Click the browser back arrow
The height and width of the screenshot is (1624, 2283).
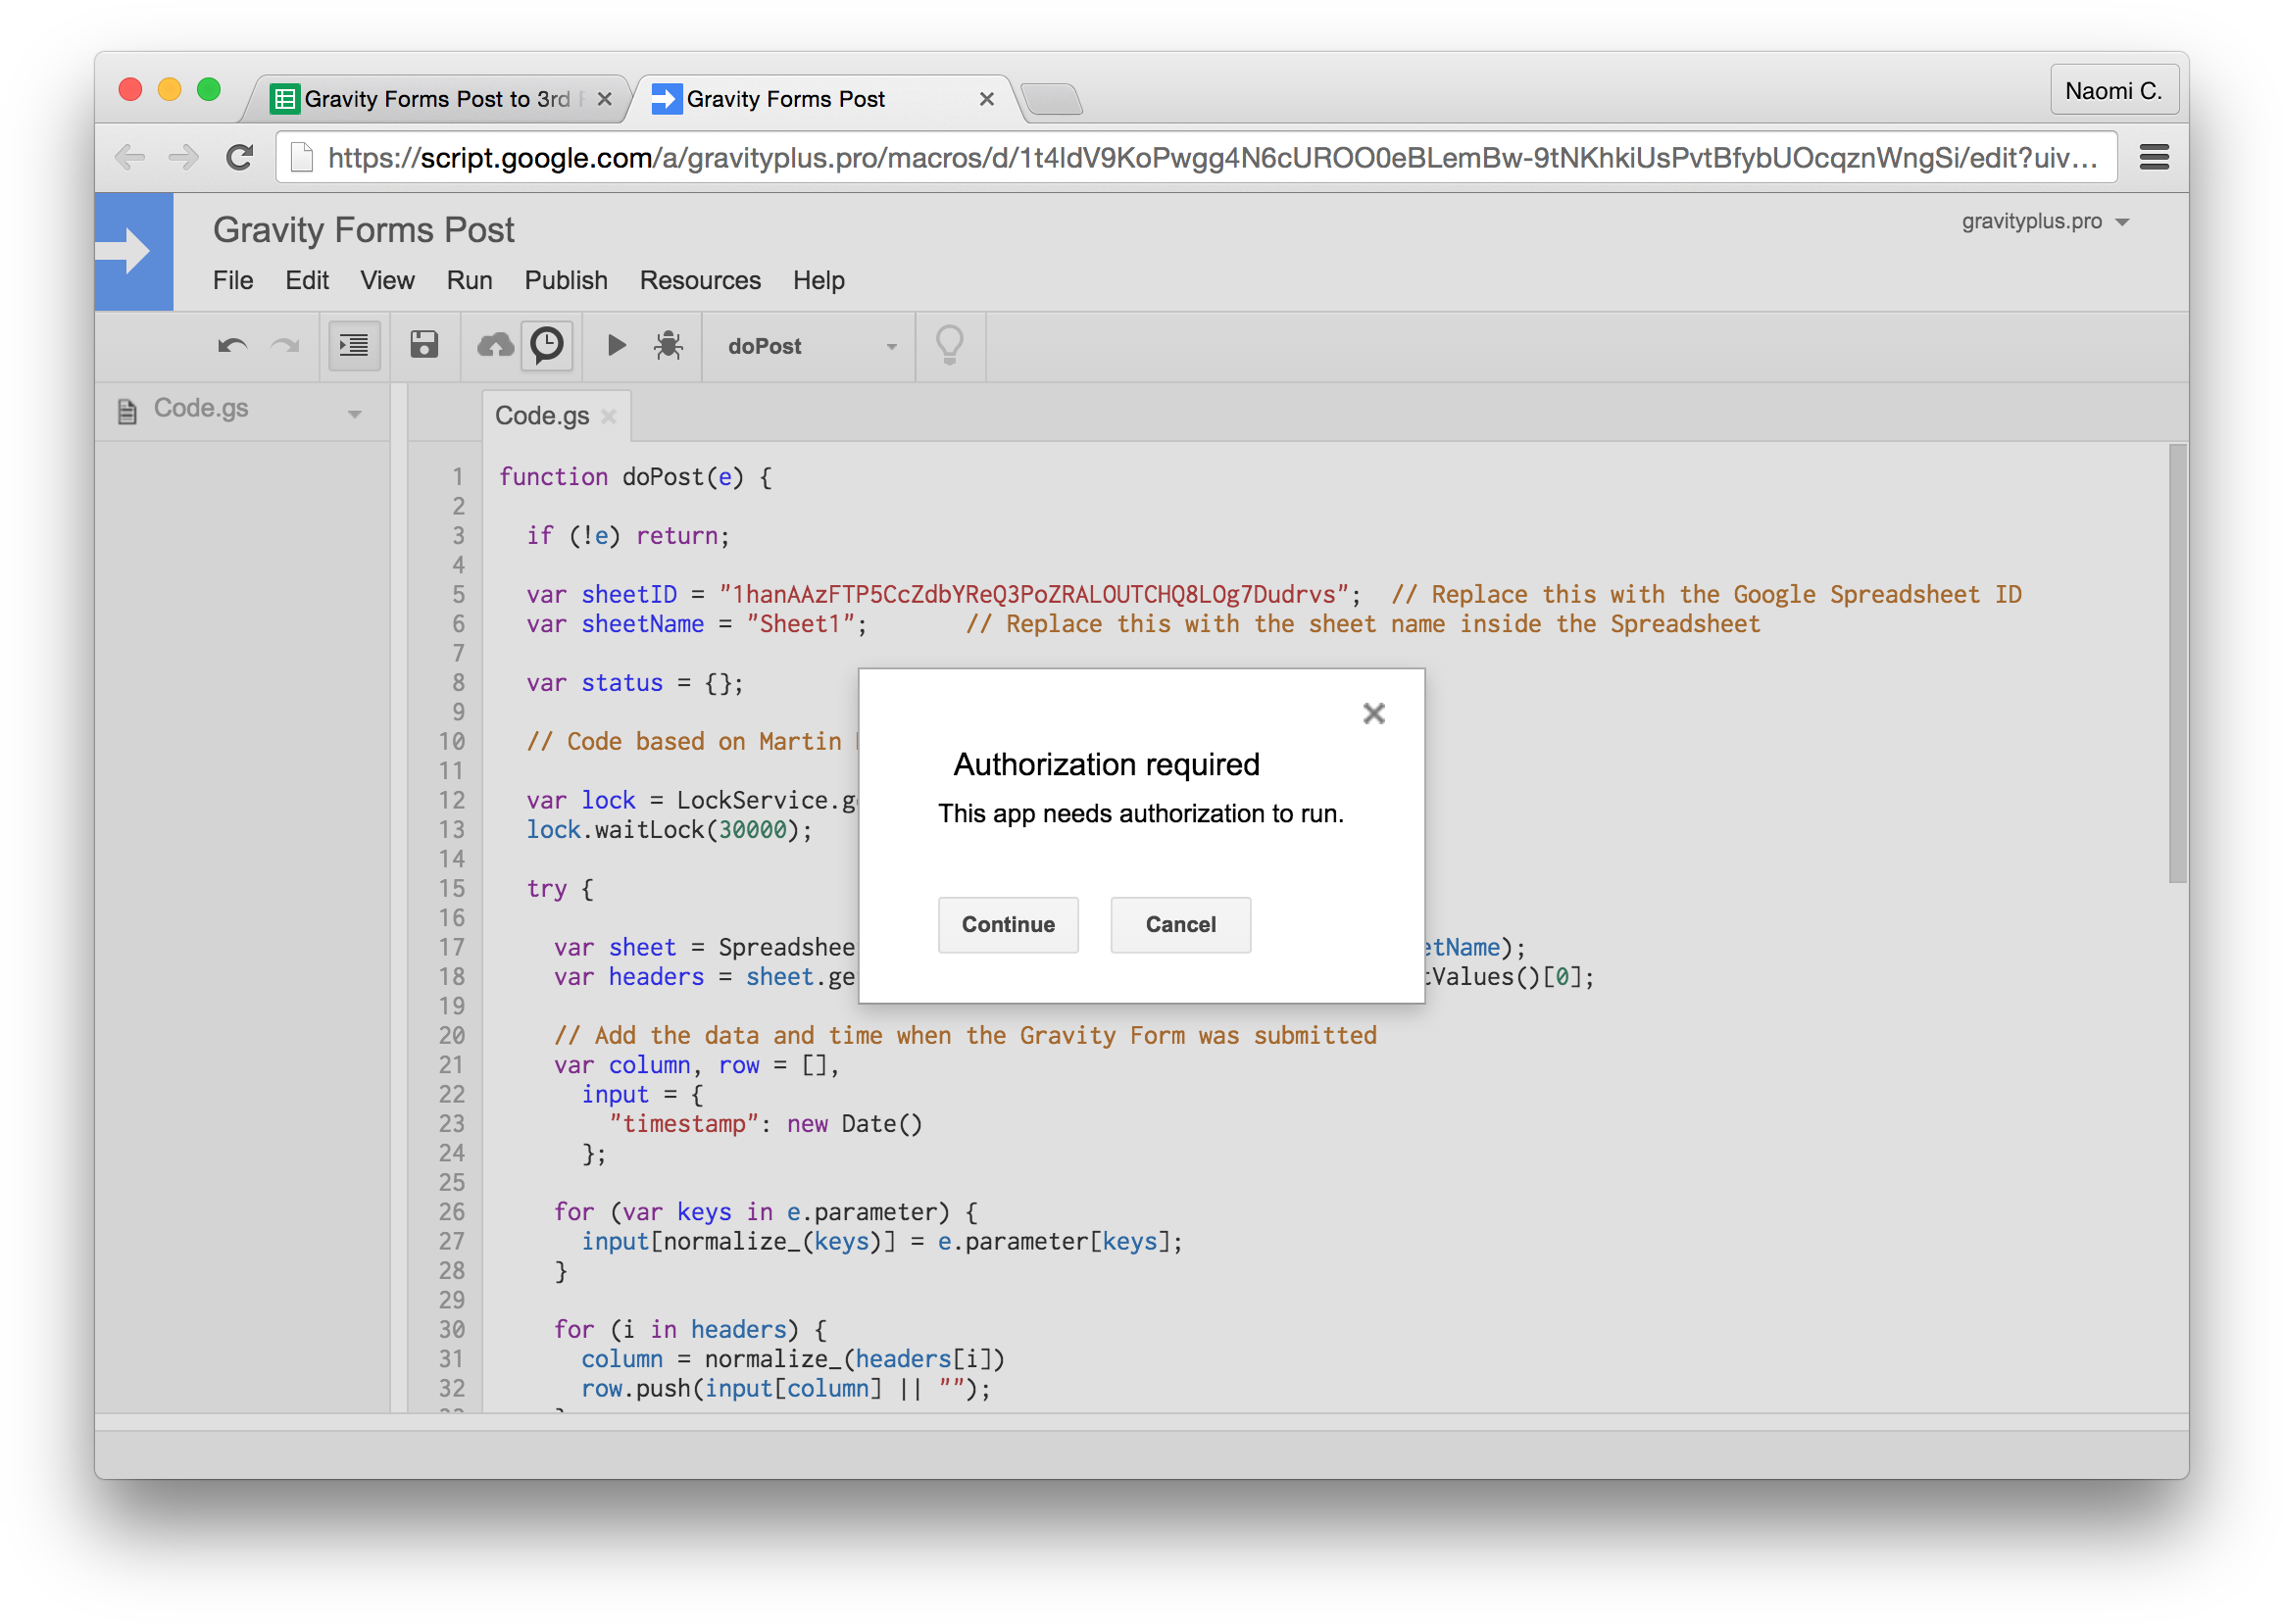pos(130,157)
